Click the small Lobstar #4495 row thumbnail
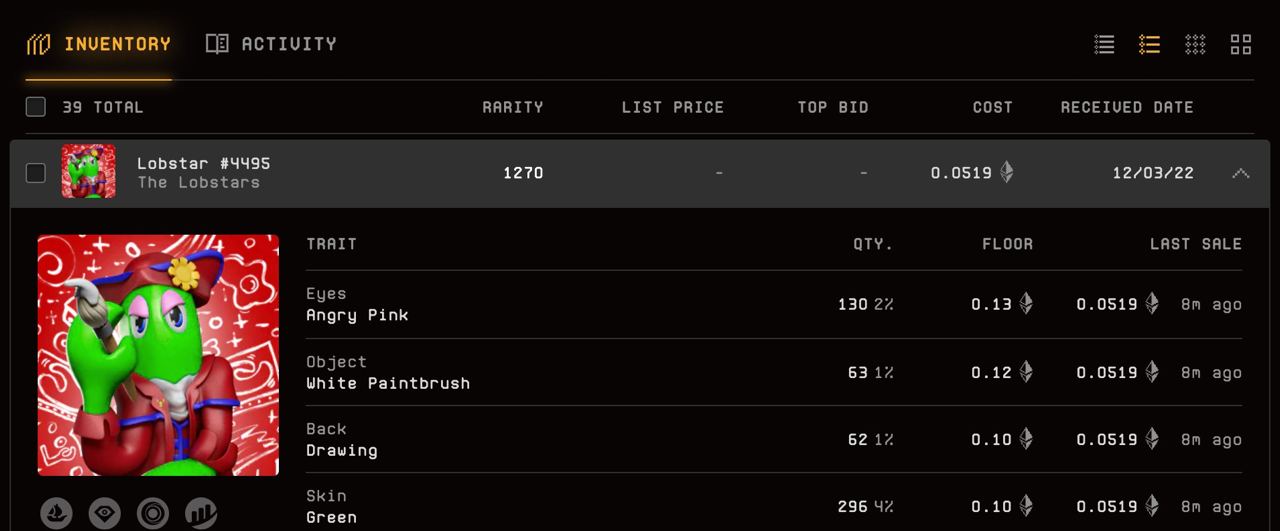Viewport: 1280px width, 531px height. (x=88, y=172)
